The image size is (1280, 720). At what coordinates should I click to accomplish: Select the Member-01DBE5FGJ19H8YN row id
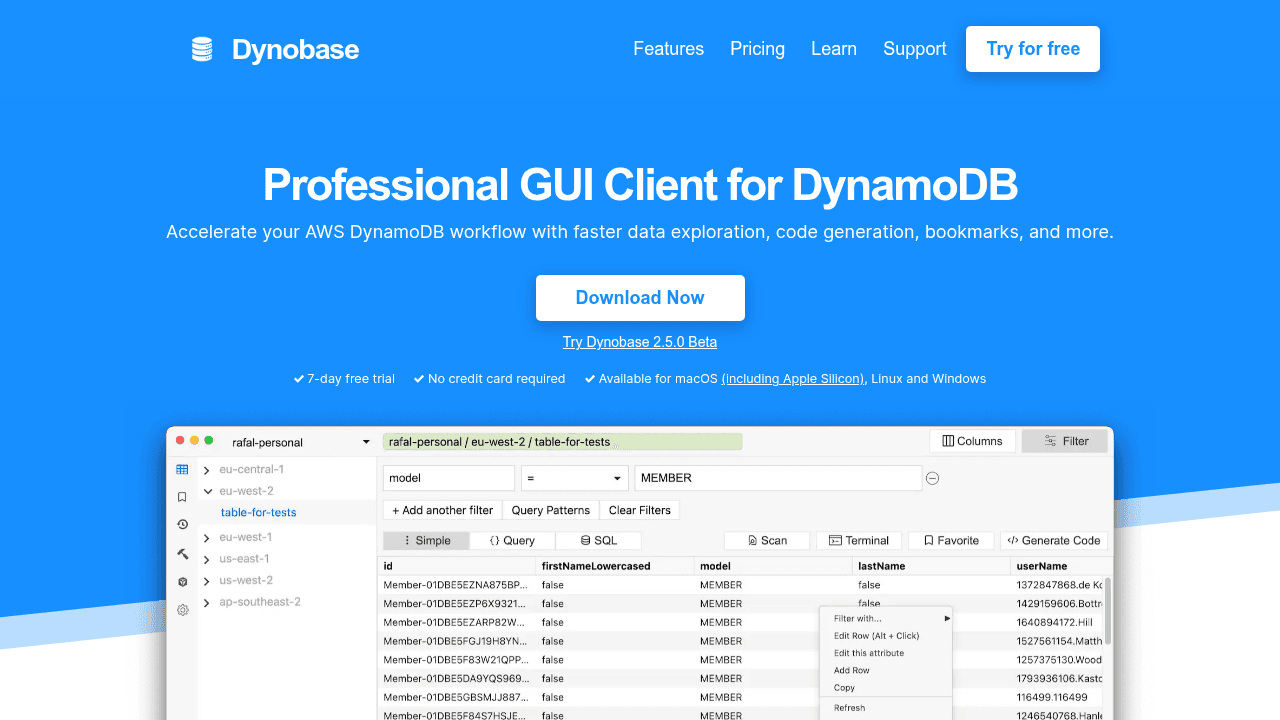(456, 641)
